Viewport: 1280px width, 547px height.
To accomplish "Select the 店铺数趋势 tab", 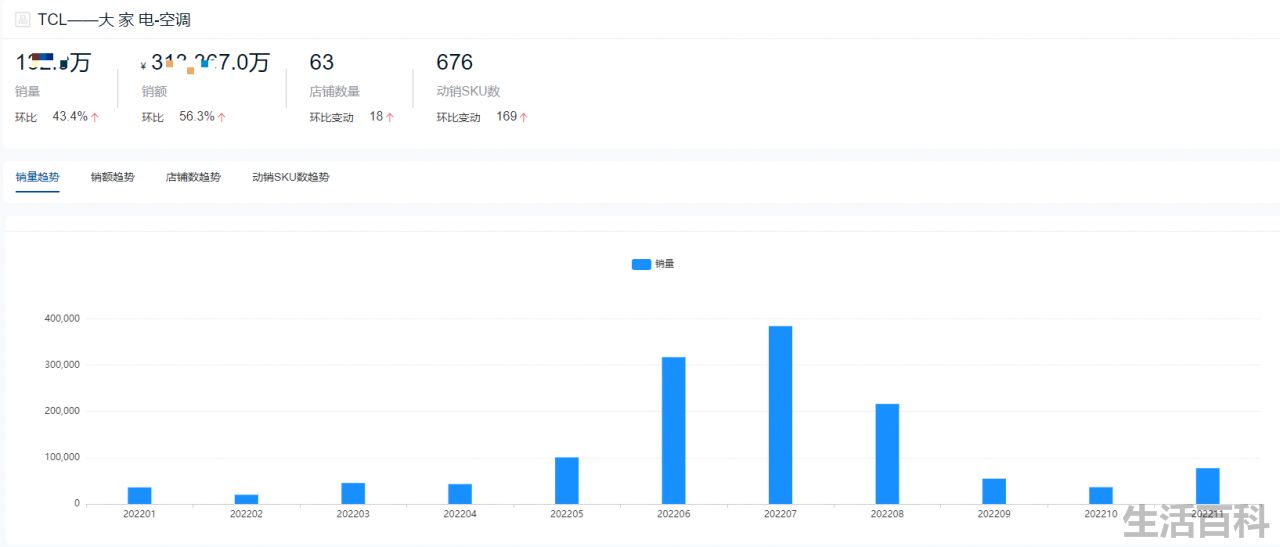I will tap(193, 177).
